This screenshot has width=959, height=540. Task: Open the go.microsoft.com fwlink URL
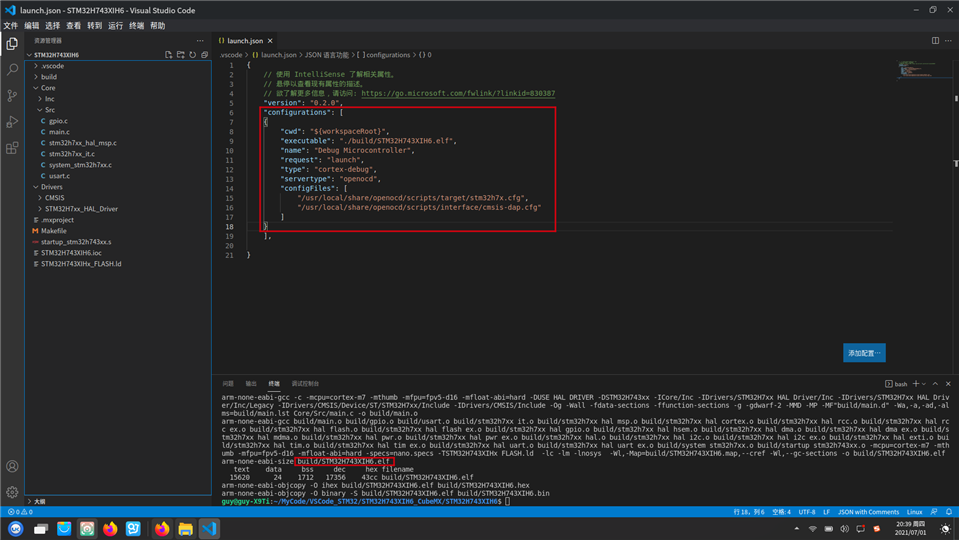458,94
